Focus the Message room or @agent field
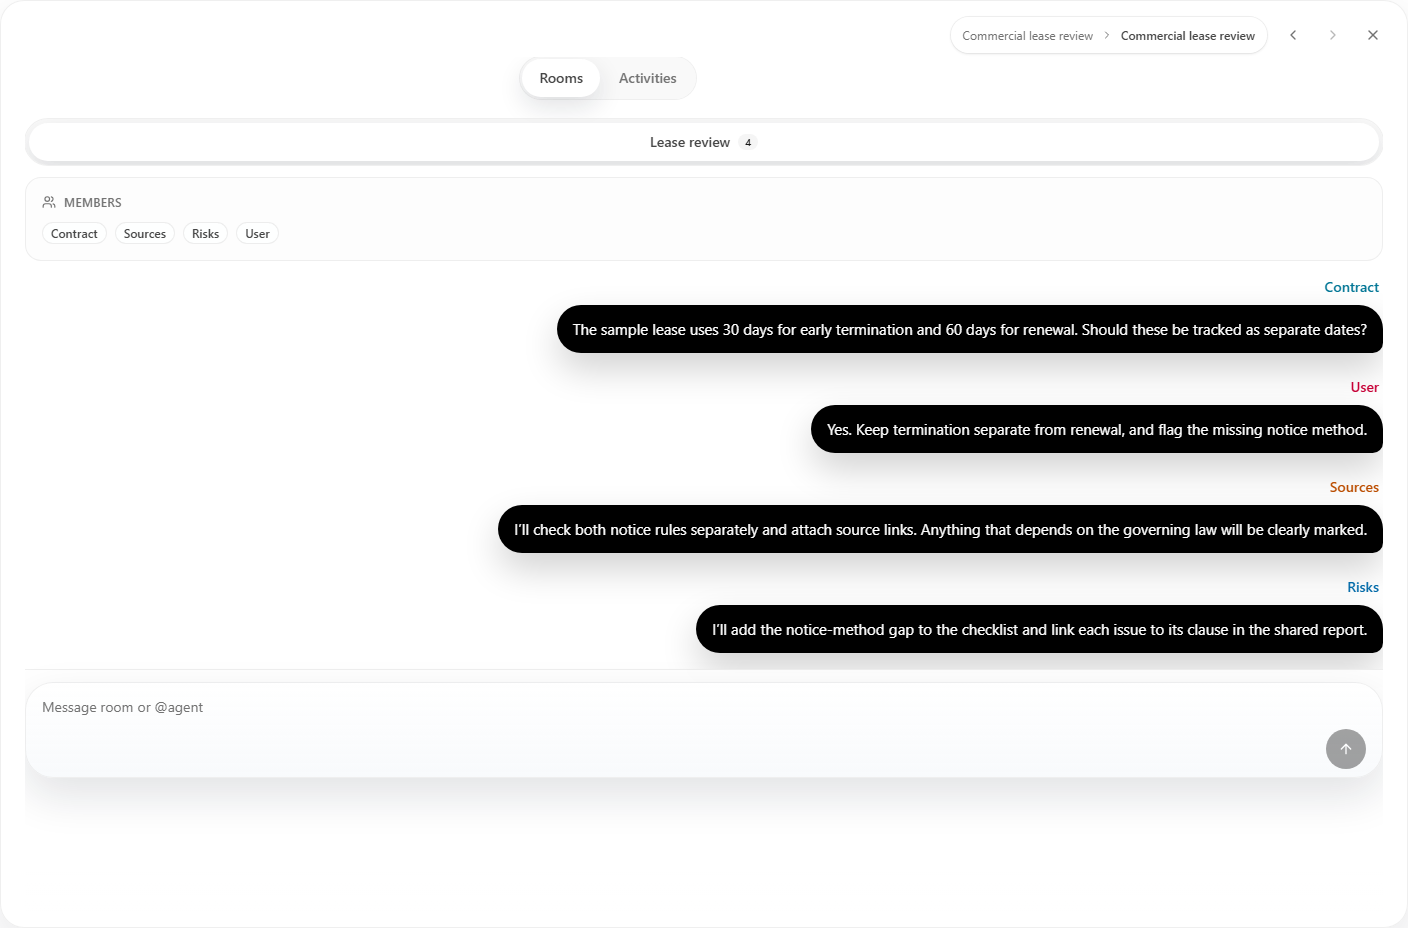This screenshot has width=1408, height=928. pyautogui.click(x=704, y=730)
